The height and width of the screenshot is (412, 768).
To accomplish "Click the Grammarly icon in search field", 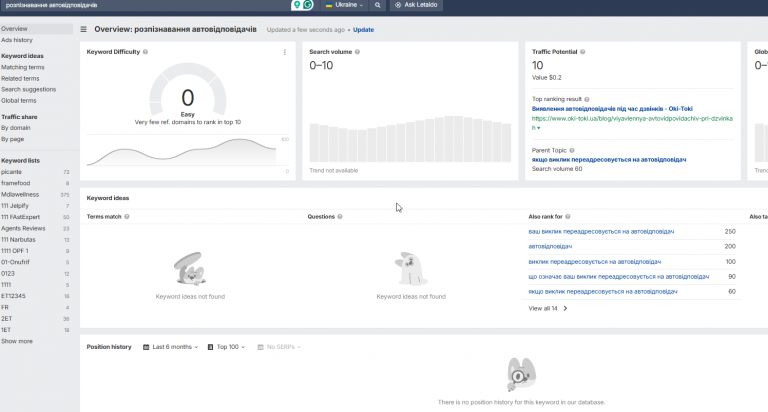I will (308, 5).
